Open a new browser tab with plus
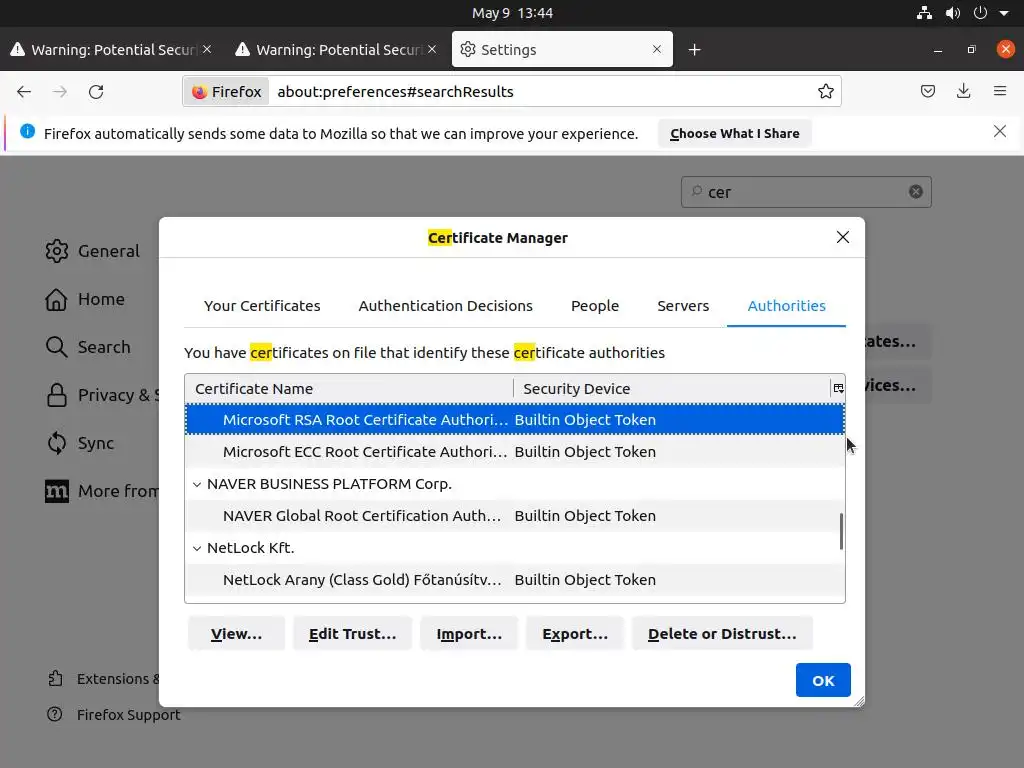Viewport: 1024px width, 768px height. pos(694,50)
